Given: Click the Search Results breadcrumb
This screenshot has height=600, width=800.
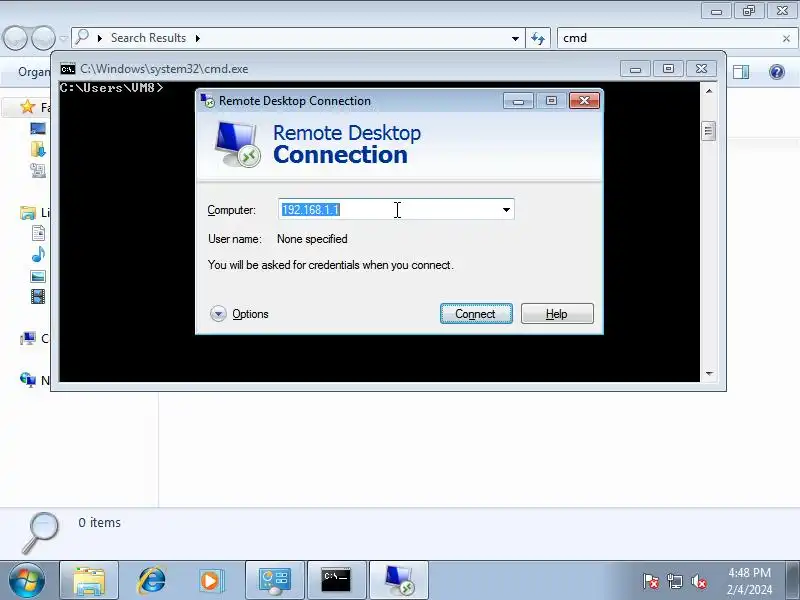Looking at the screenshot, I should [148, 38].
